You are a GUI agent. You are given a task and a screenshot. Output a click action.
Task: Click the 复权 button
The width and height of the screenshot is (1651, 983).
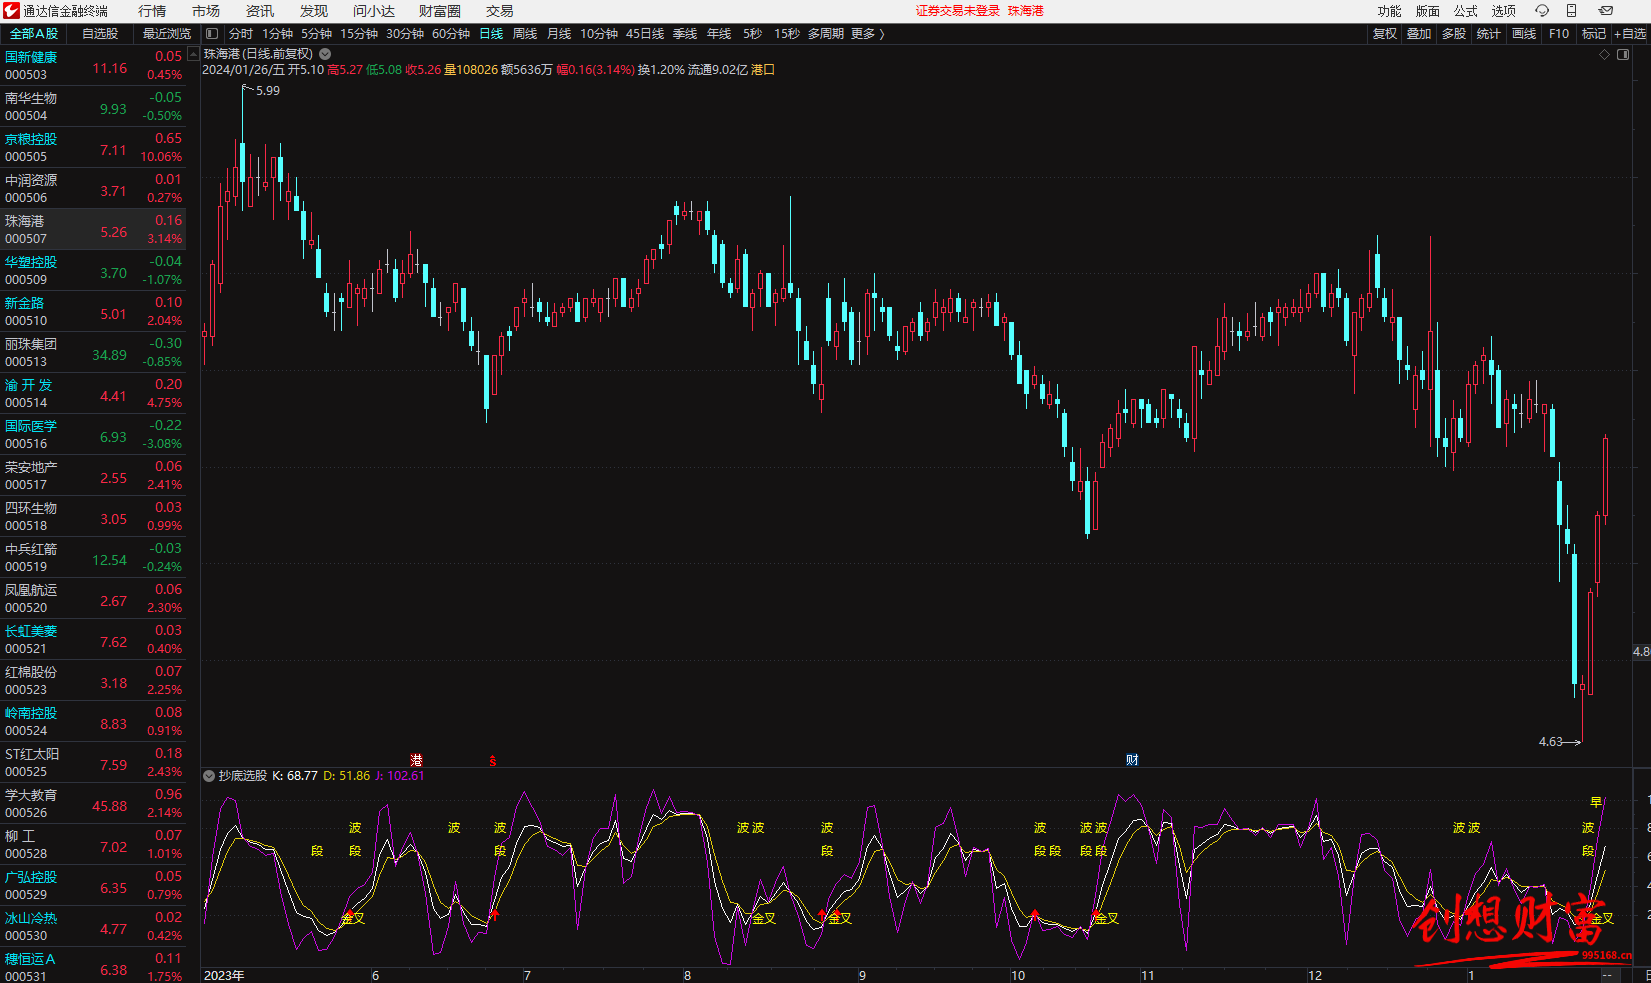[x=1385, y=34]
